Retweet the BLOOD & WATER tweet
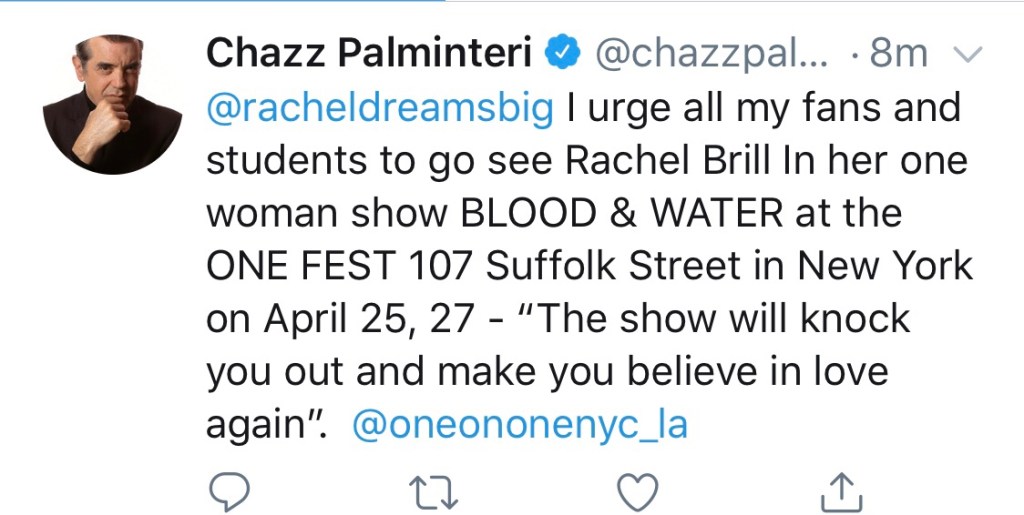Viewport: 1024px width, 515px height. coord(431,491)
